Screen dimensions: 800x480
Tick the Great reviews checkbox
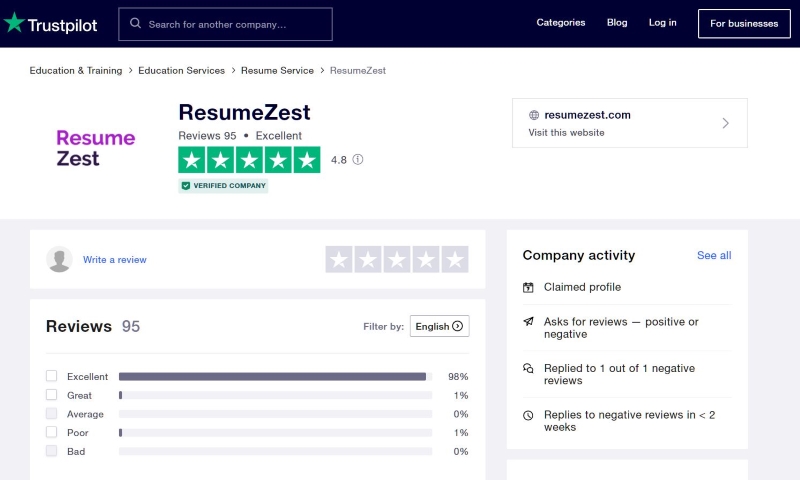[x=52, y=395]
